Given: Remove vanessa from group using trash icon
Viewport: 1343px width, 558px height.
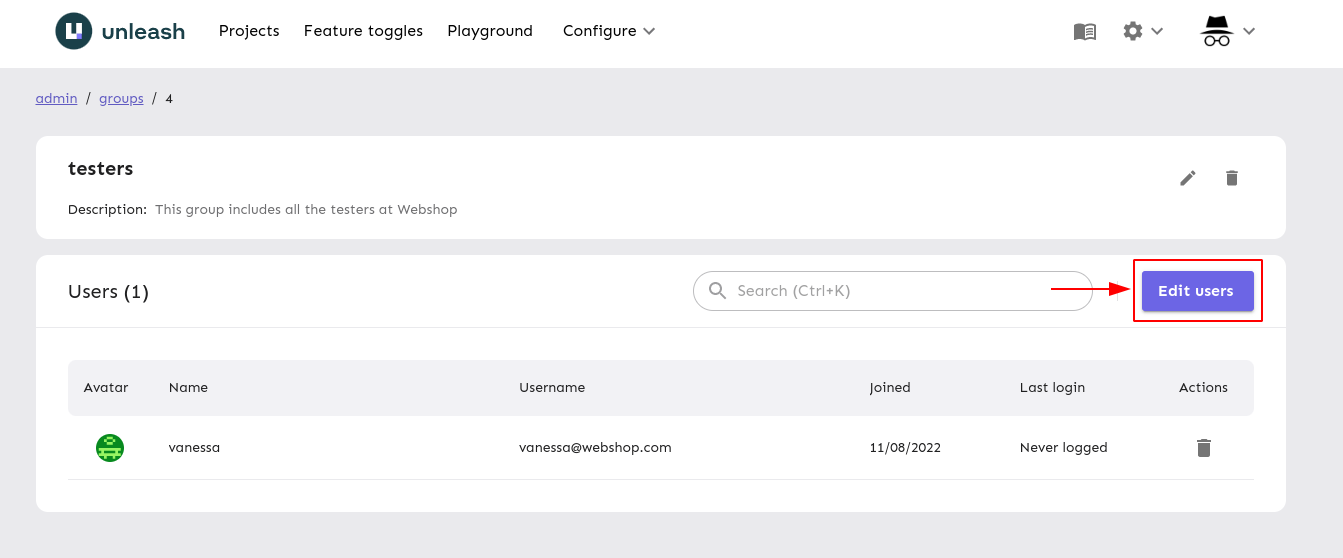Looking at the screenshot, I should [x=1203, y=448].
